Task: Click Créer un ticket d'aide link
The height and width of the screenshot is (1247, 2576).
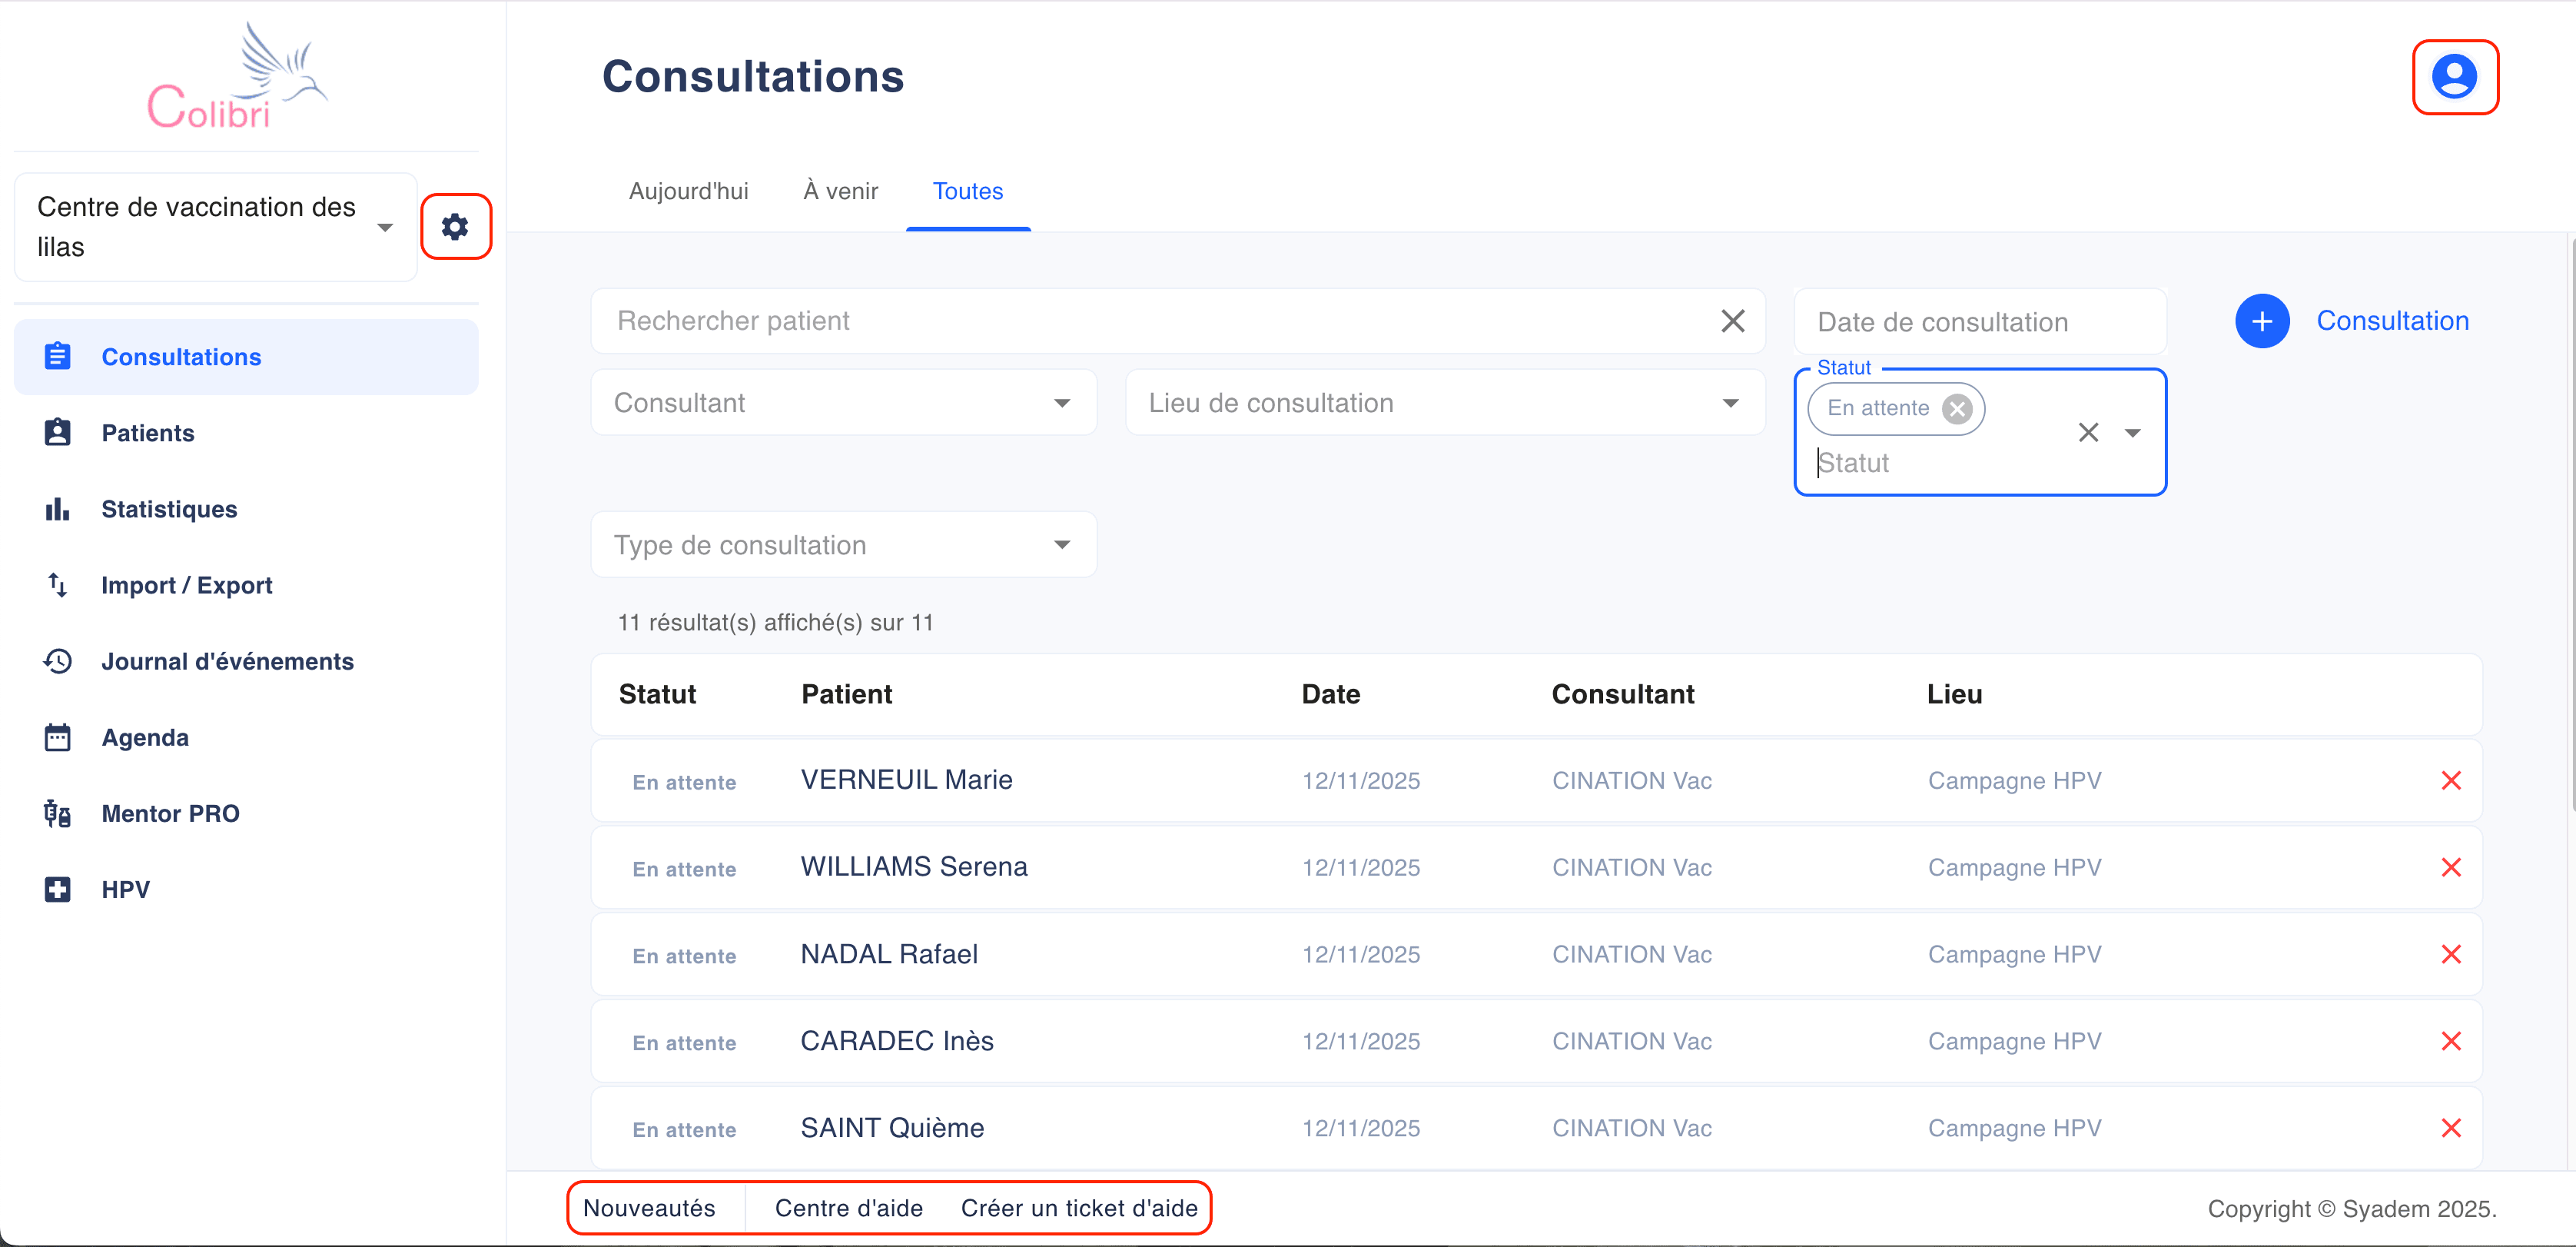Action: click(1079, 1208)
